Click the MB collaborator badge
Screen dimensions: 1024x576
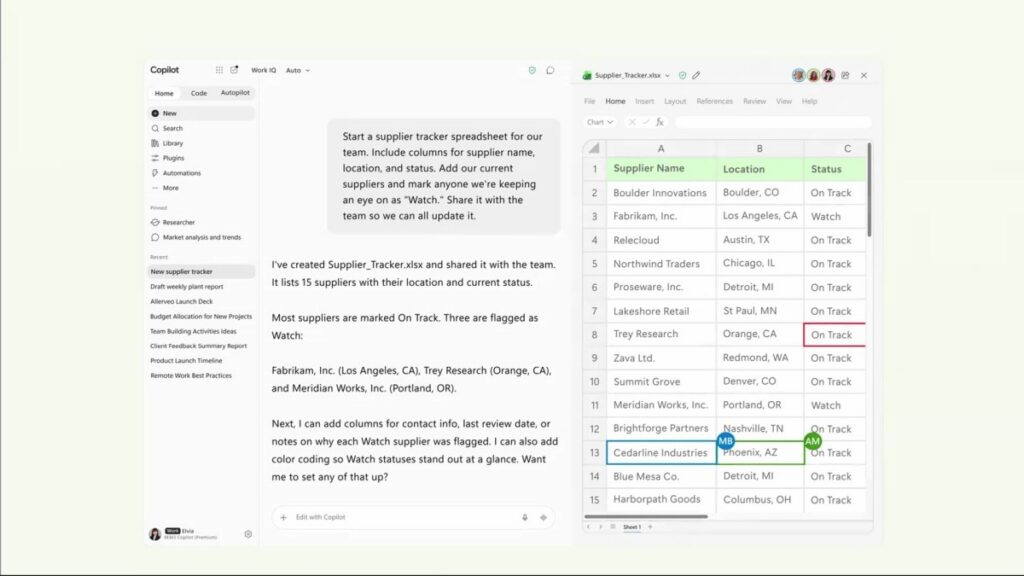pos(726,441)
